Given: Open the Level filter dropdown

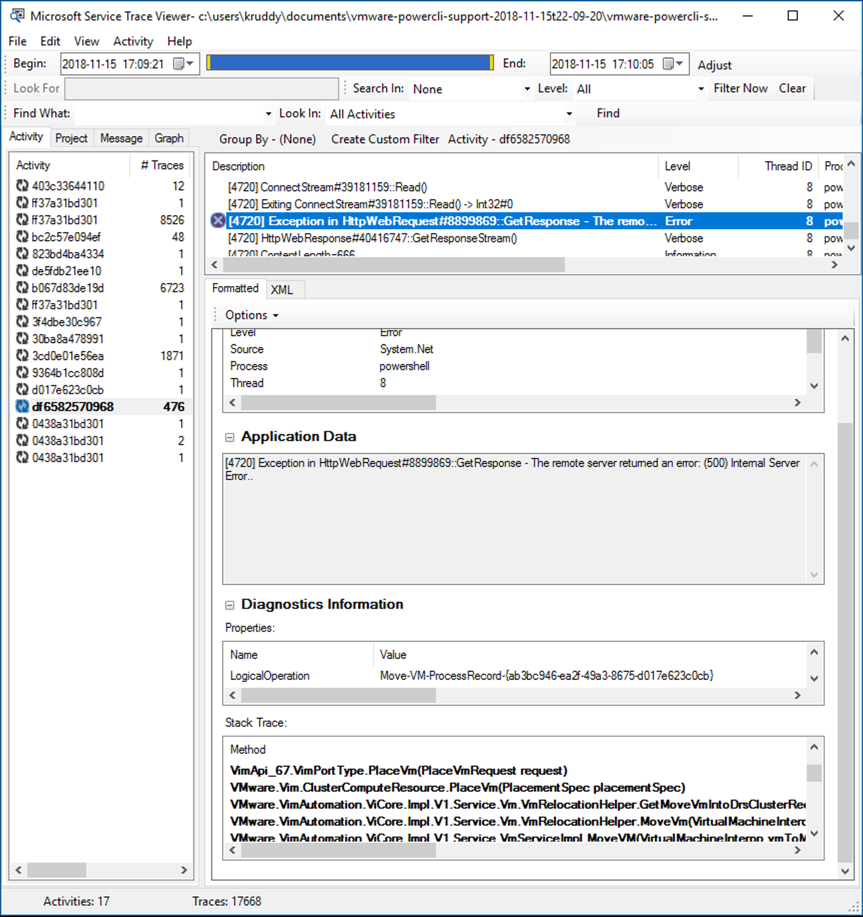Looking at the screenshot, I should point(701,89).
